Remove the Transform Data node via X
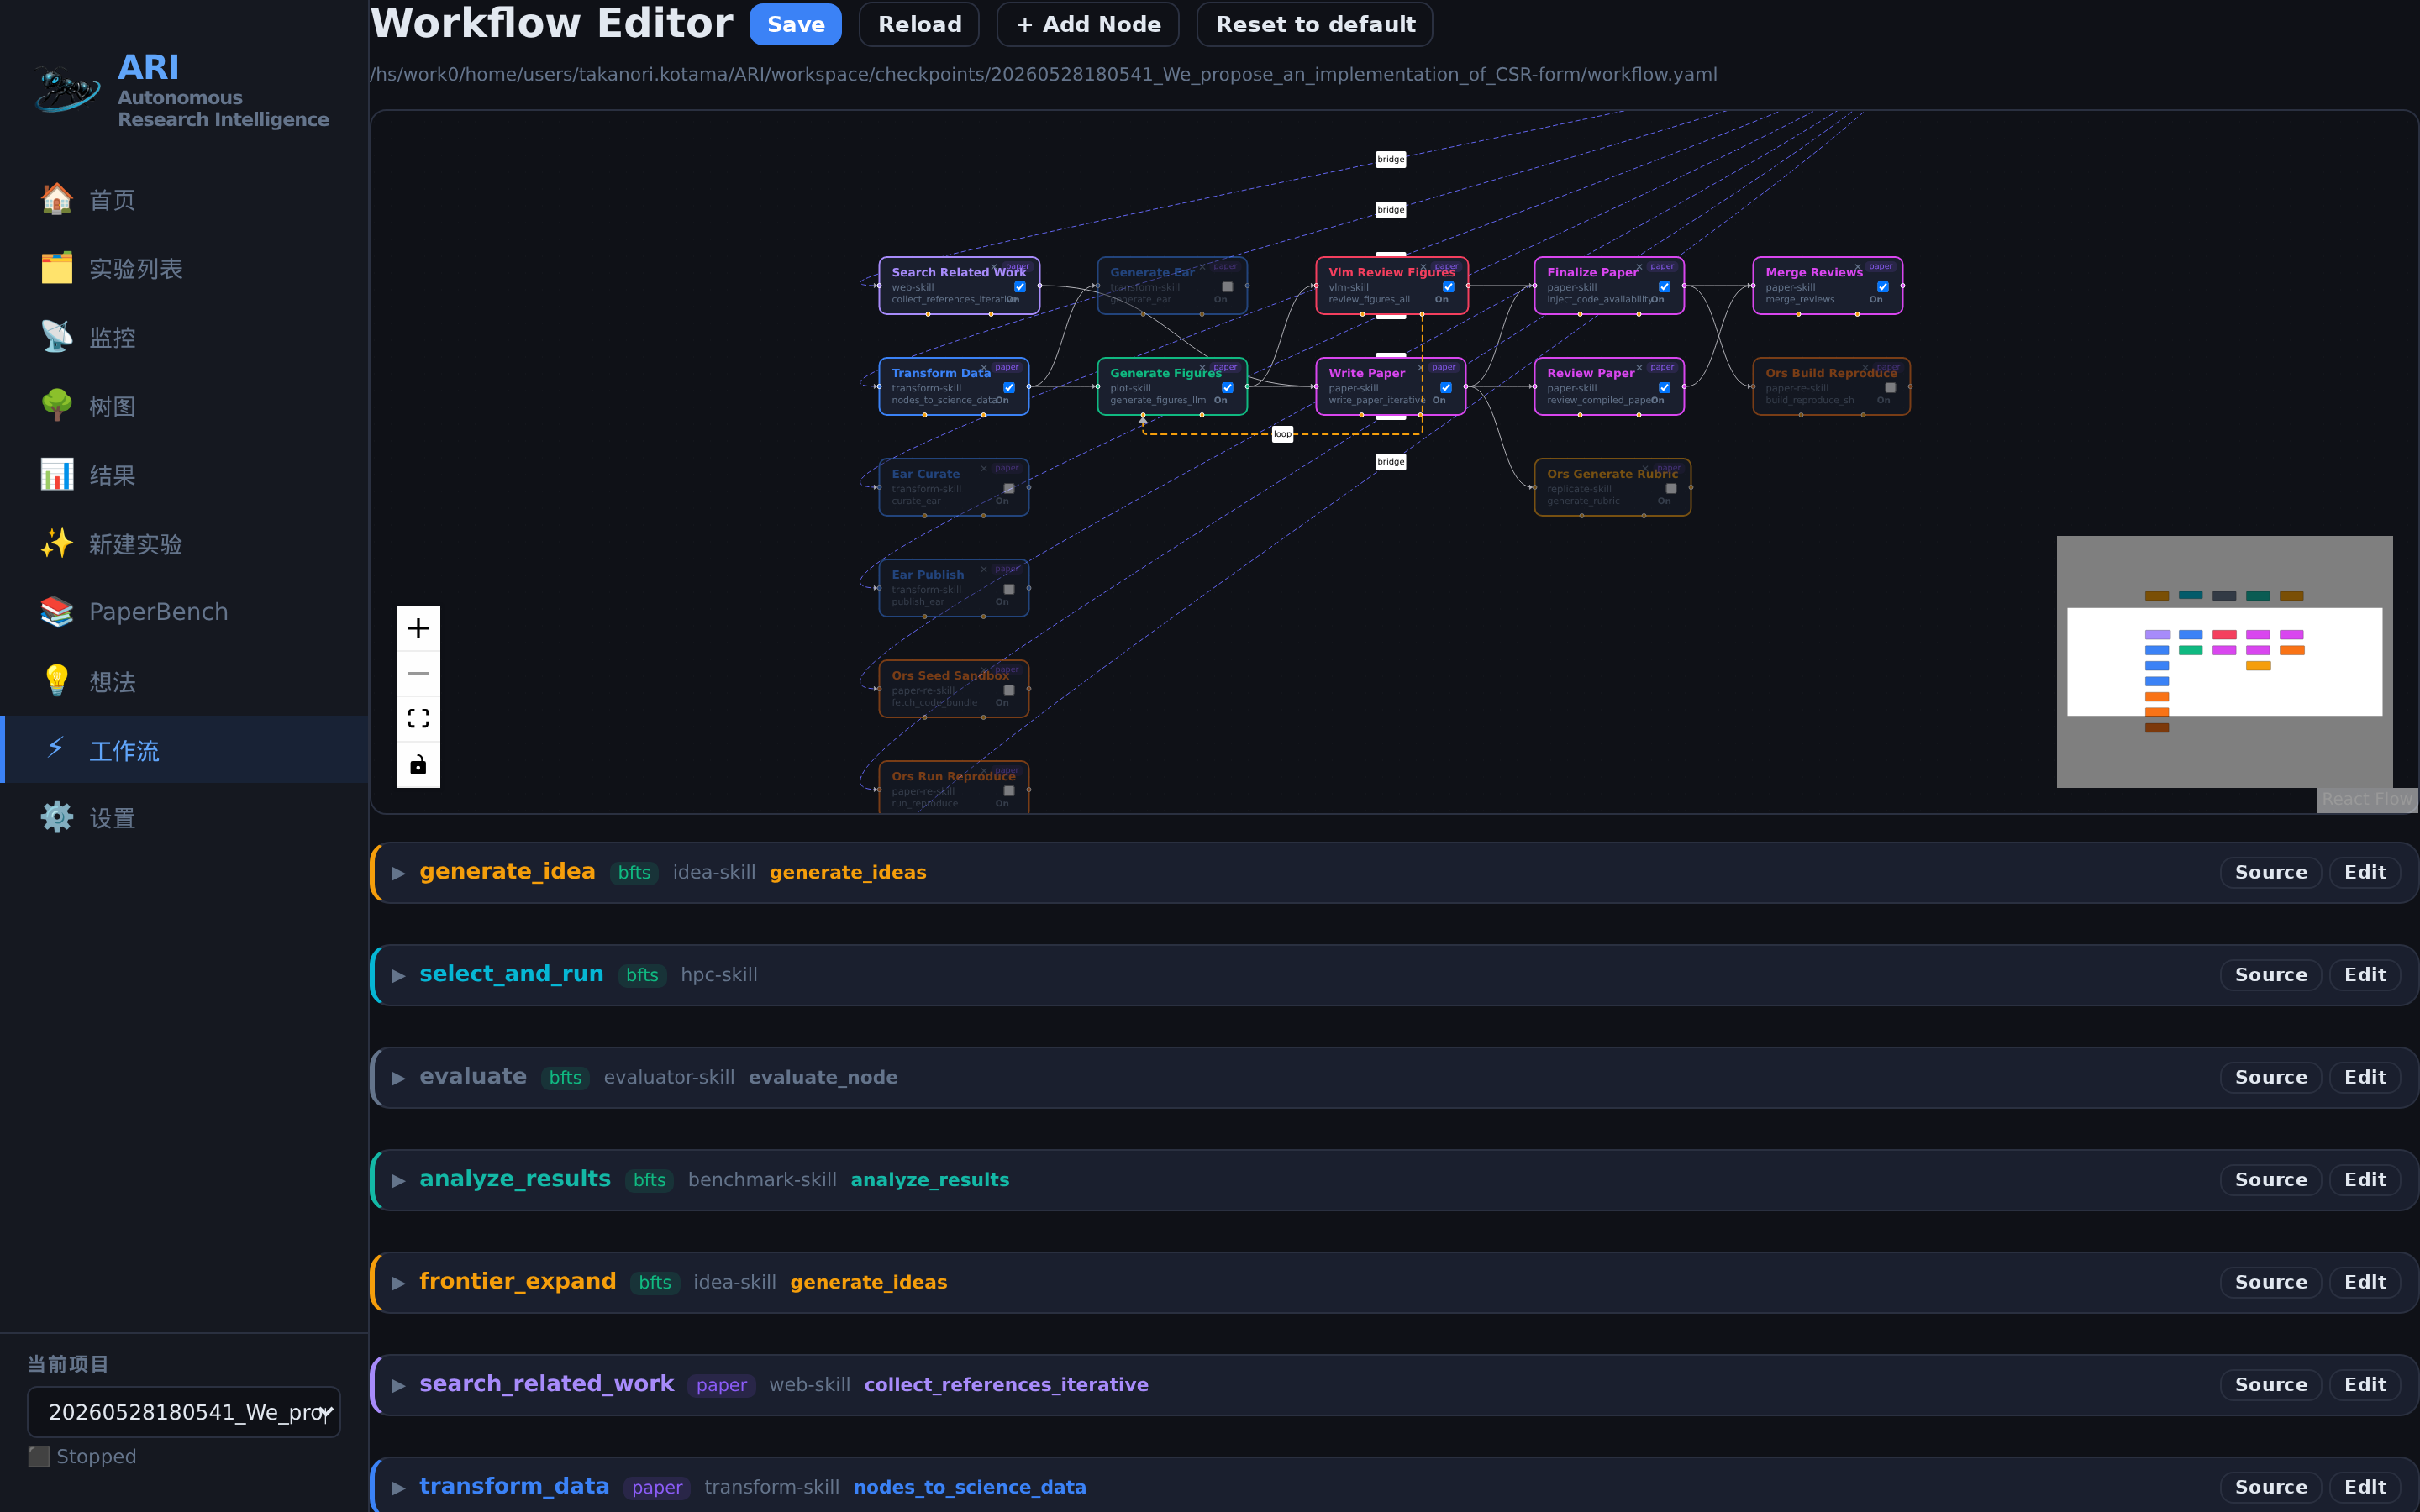The image size is (2420, 1512). pos(984,368)
